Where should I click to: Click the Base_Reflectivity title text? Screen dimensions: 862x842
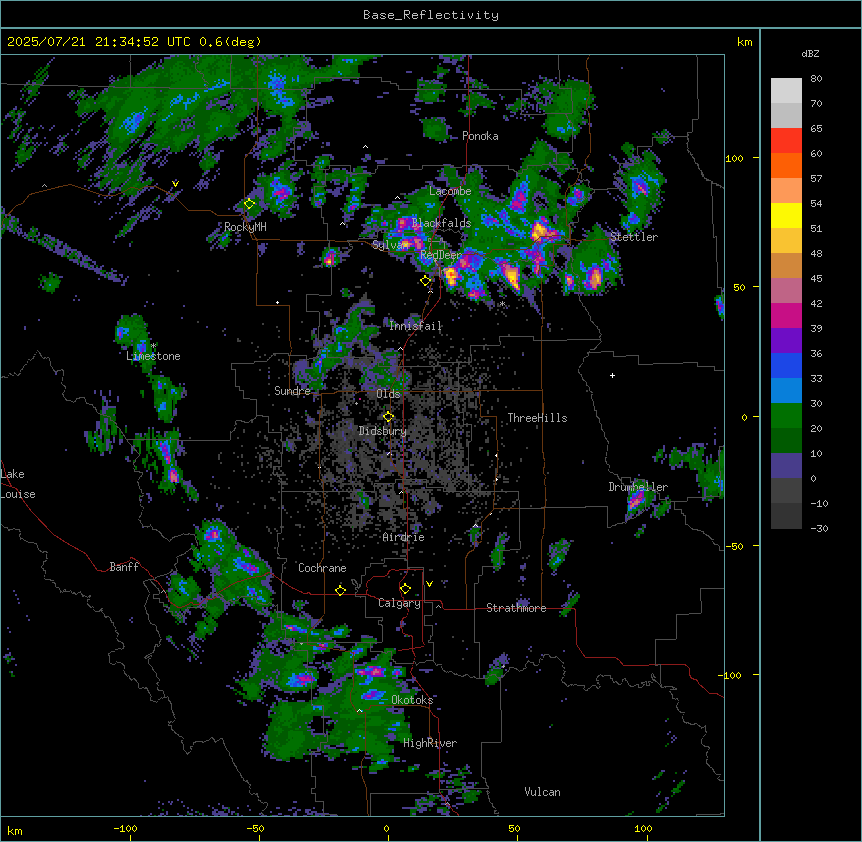(x=430, y=15)
